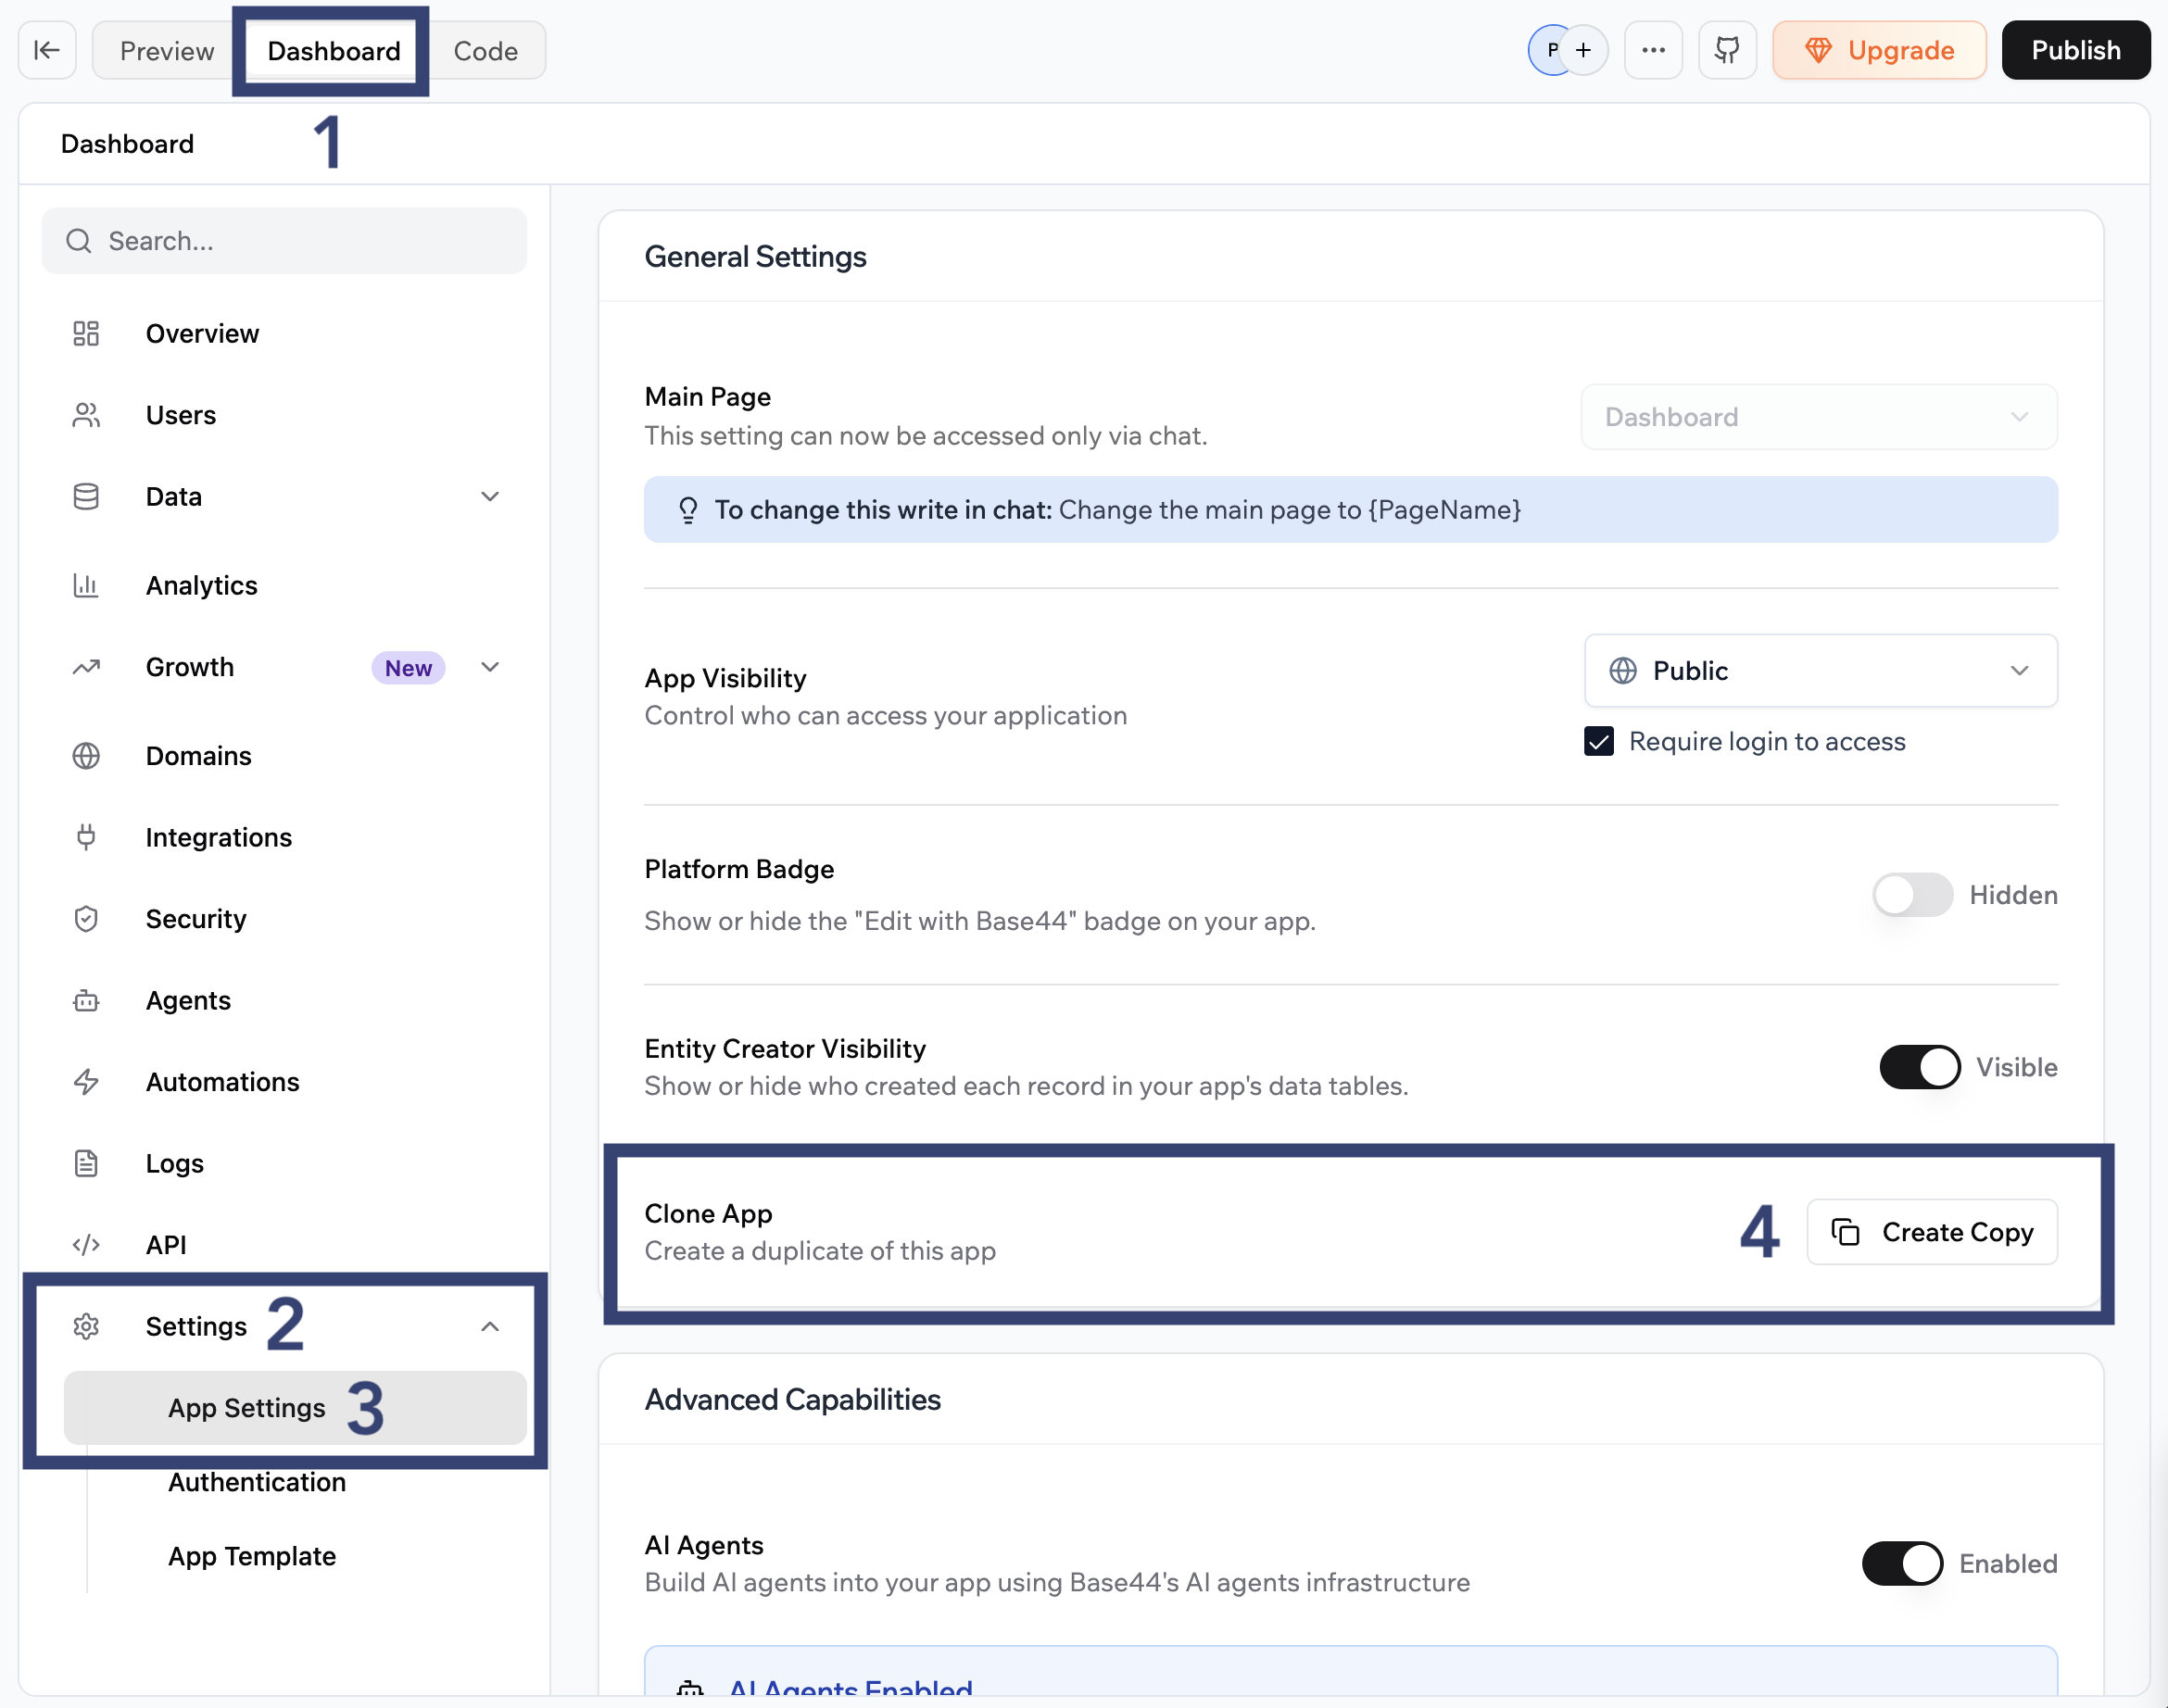Viewport: 2168px width, 1708px height.
Task: Click the Logs document icon
Action: pyautogui.click(x=86, y=1163)
